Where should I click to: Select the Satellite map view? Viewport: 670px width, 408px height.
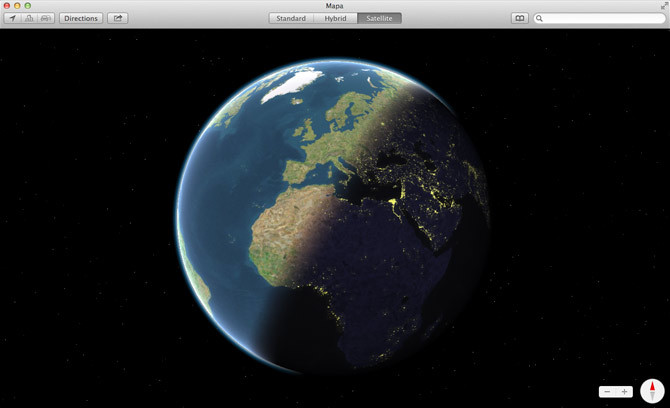[x=379, y=18]
